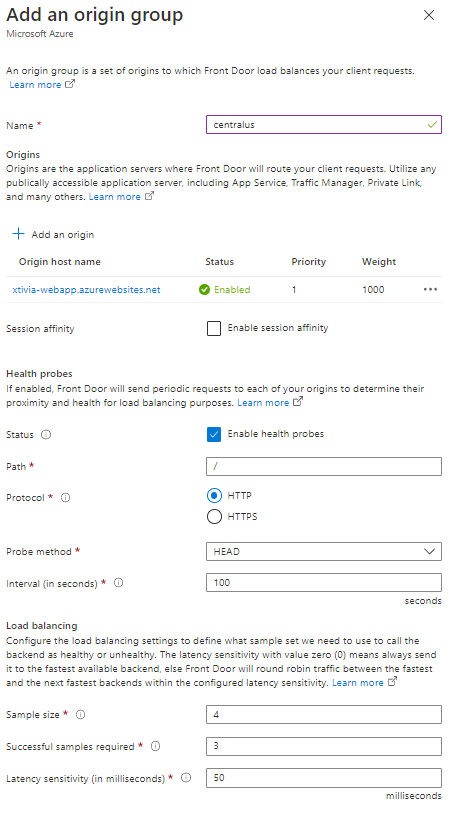453x829 pixels.
Task: Click the Load balancing heading
Action: (x=42, y=625)
